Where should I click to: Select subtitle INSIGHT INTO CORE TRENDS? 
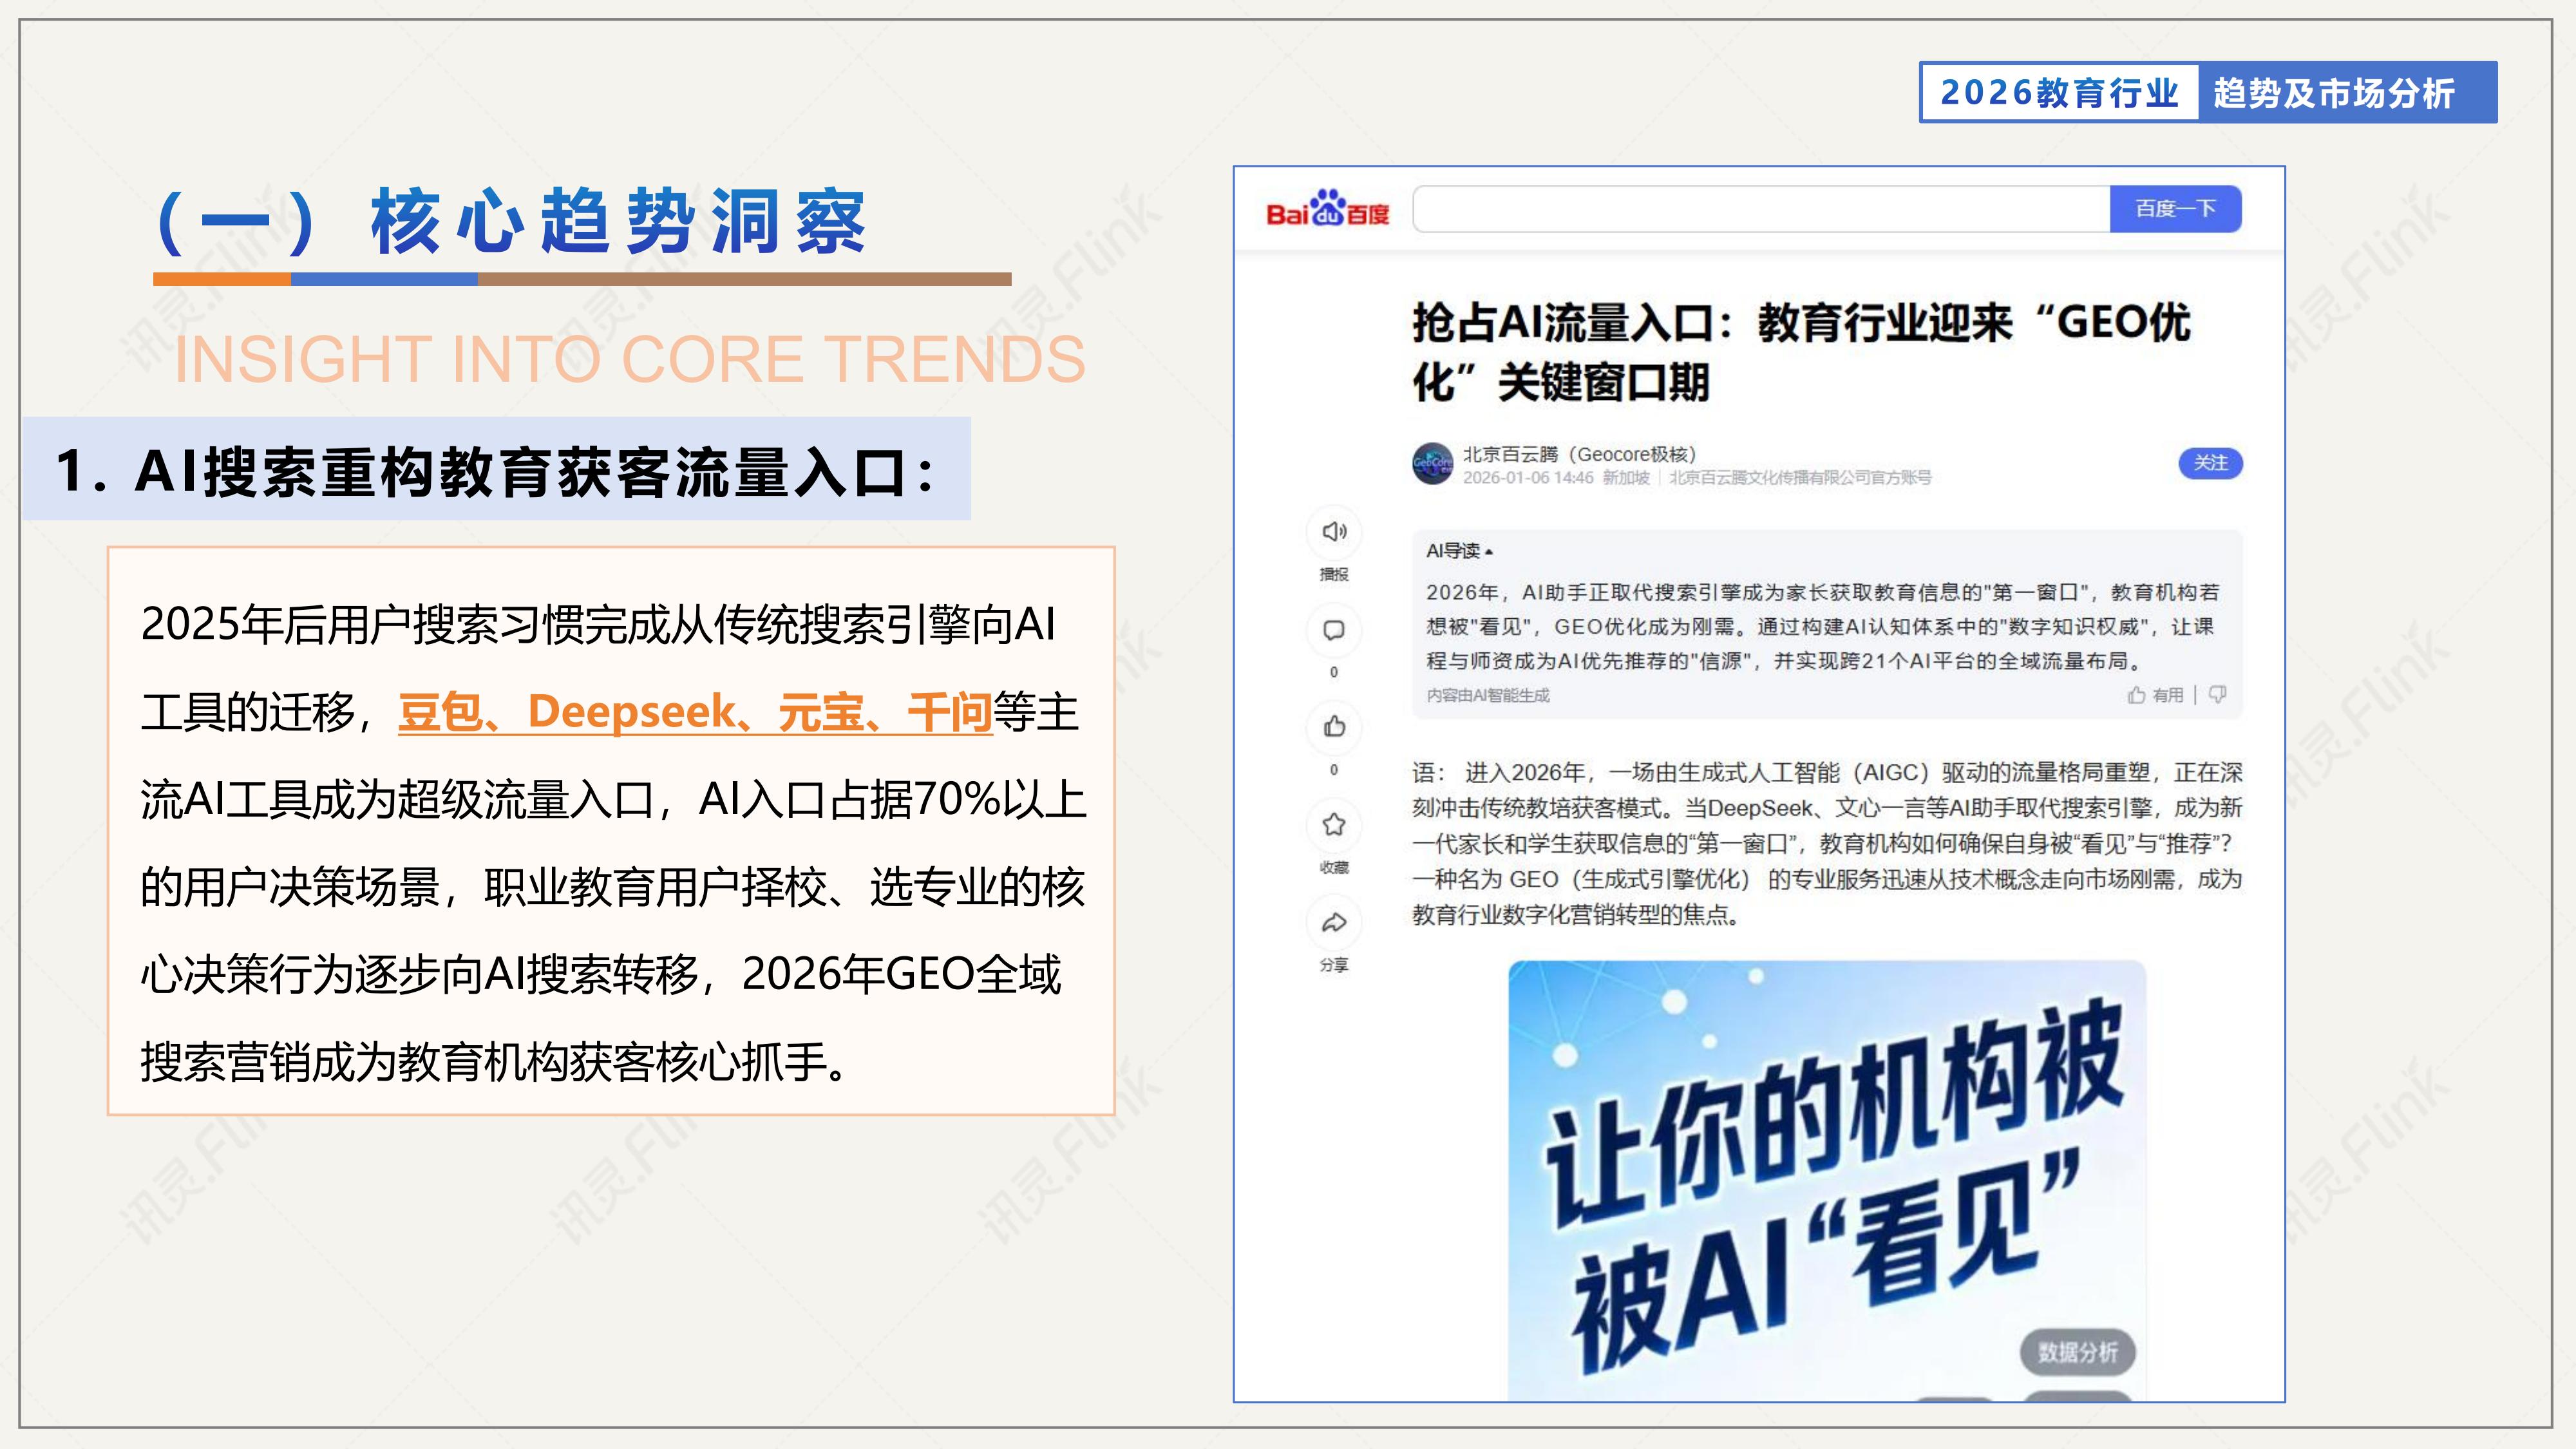pyautogui.click(x=630, y=359)
